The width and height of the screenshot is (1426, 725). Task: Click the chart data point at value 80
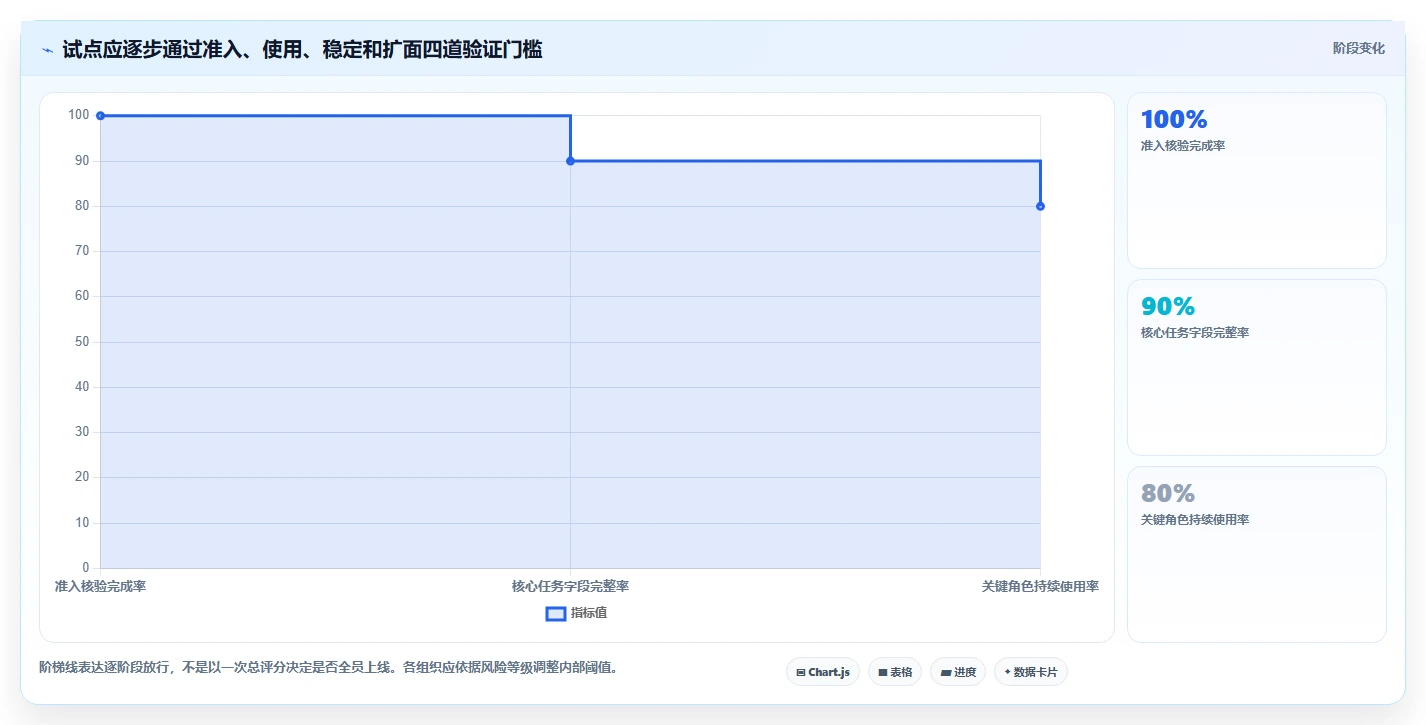coord(1040,206)
